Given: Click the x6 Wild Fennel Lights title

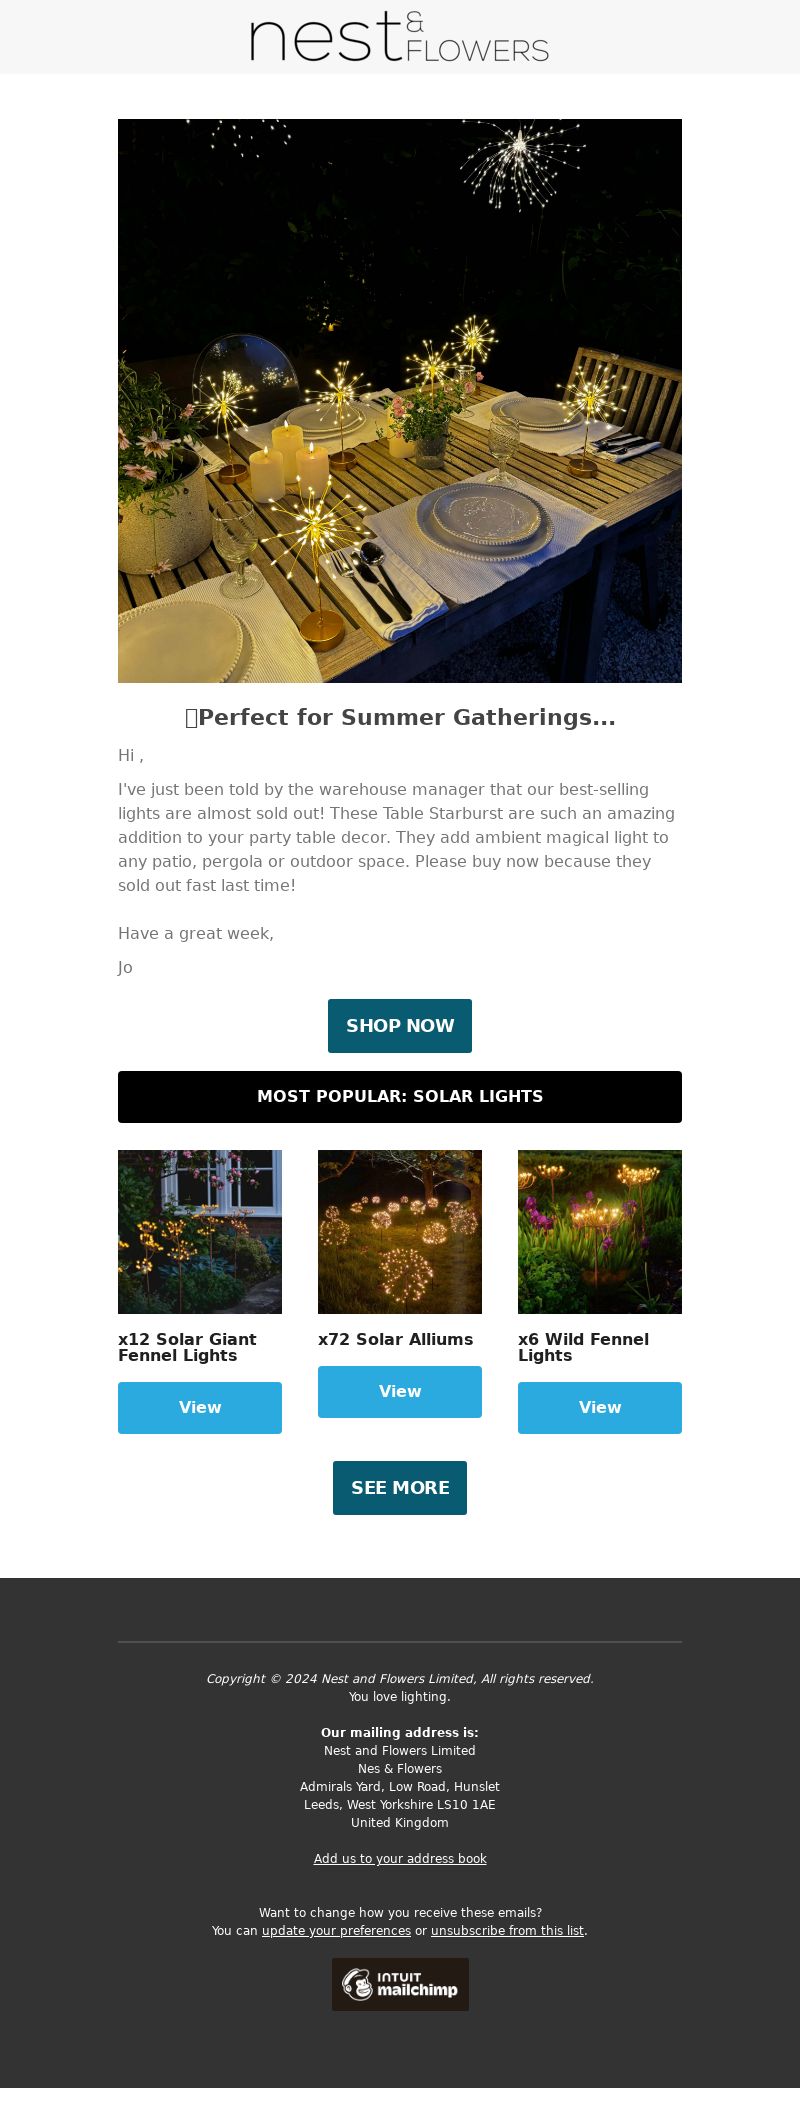Looking at the screenshot, I should pos(584,1348).
